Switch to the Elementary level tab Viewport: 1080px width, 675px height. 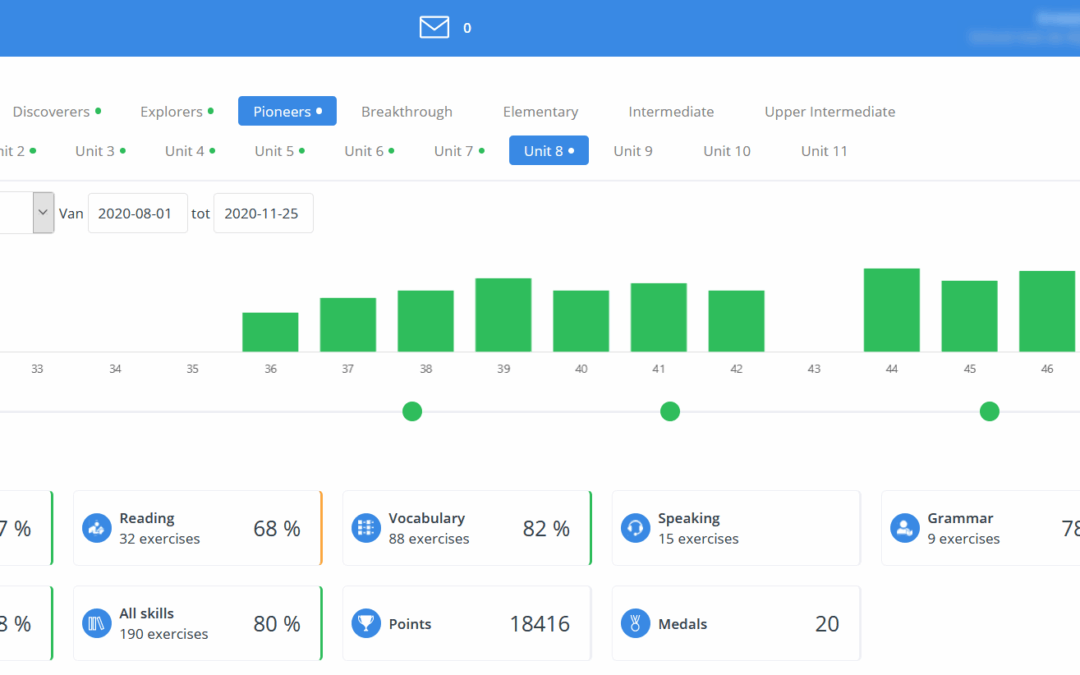pos(541,112)
